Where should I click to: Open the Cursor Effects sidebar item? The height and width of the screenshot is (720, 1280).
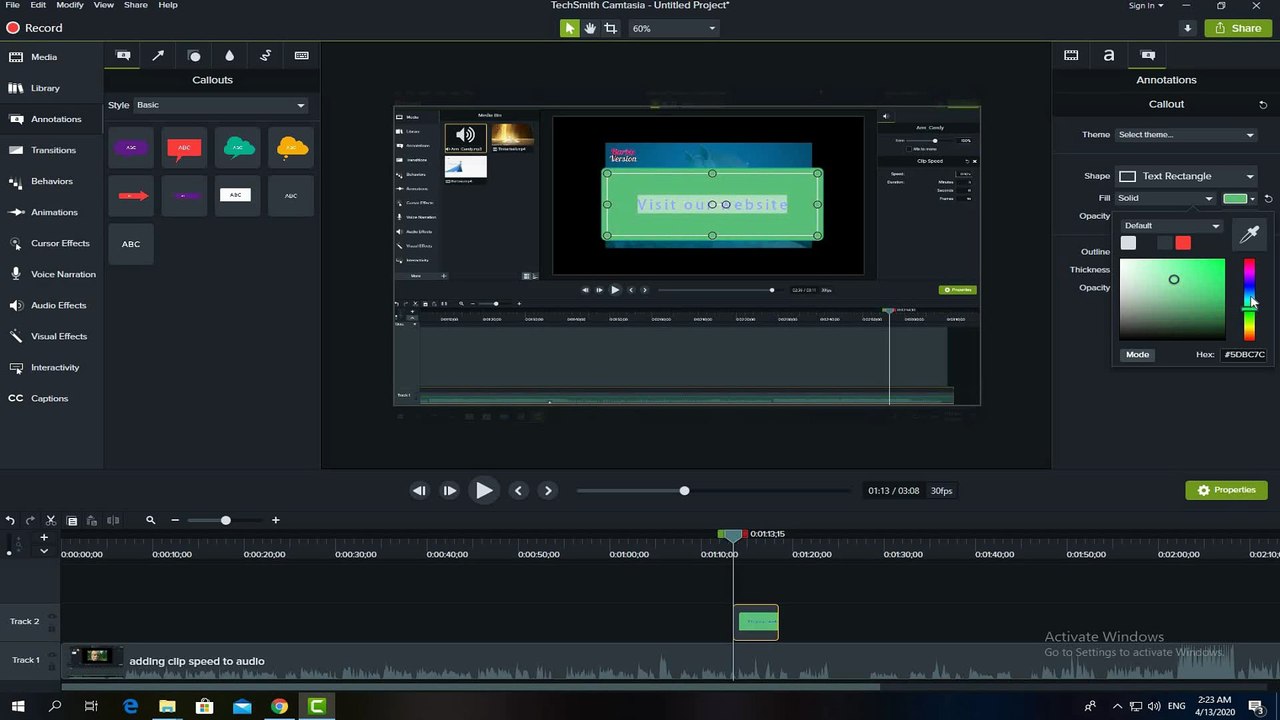48,243
